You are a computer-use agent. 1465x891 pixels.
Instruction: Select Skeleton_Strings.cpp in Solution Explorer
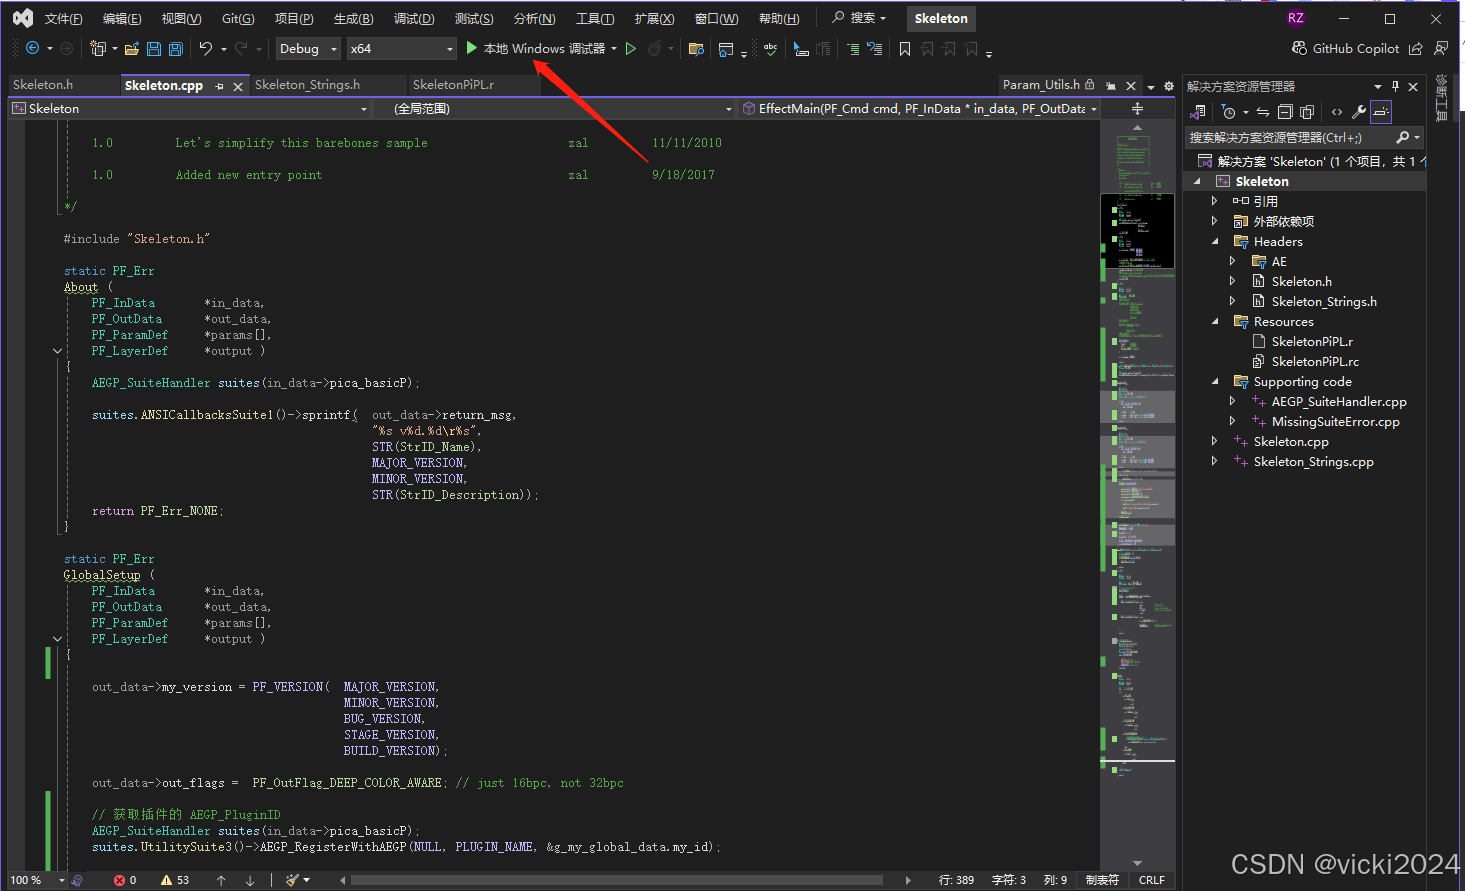(x=1313, y=461)
